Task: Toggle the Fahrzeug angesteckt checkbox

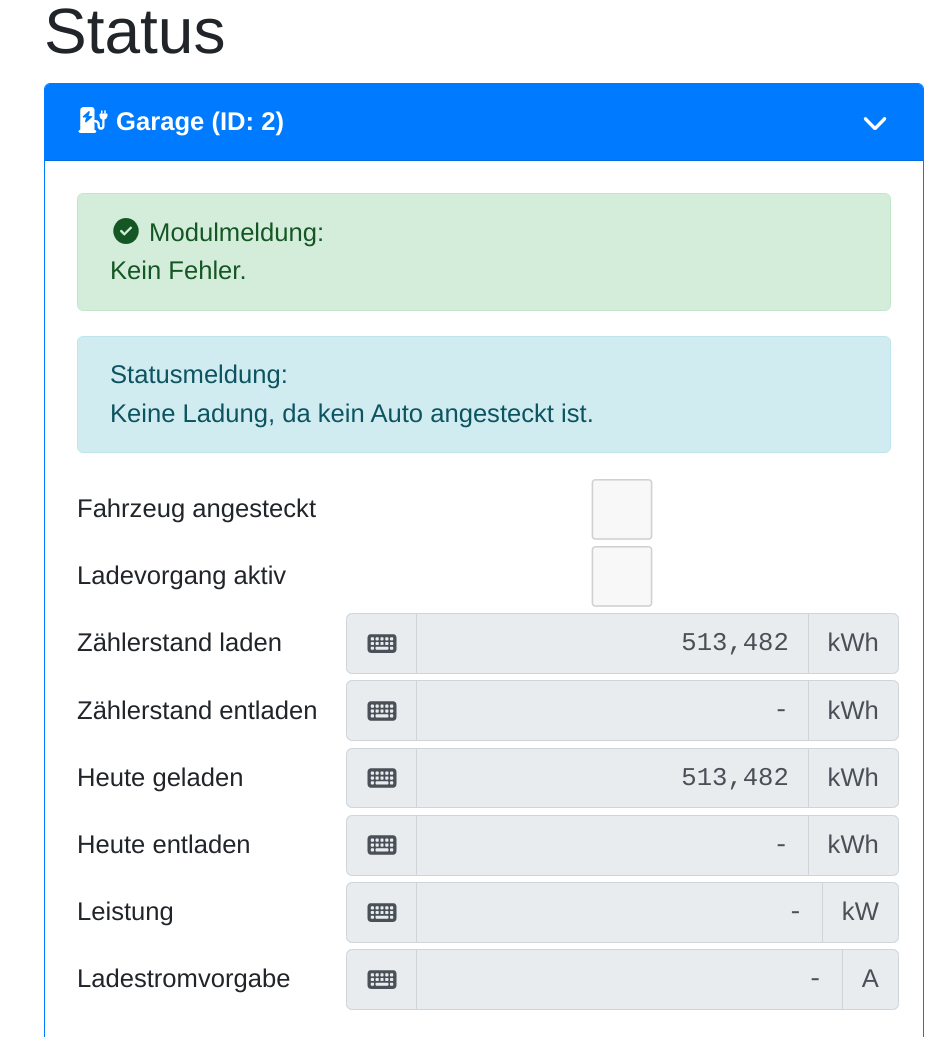Action: [x=621, y=509]
